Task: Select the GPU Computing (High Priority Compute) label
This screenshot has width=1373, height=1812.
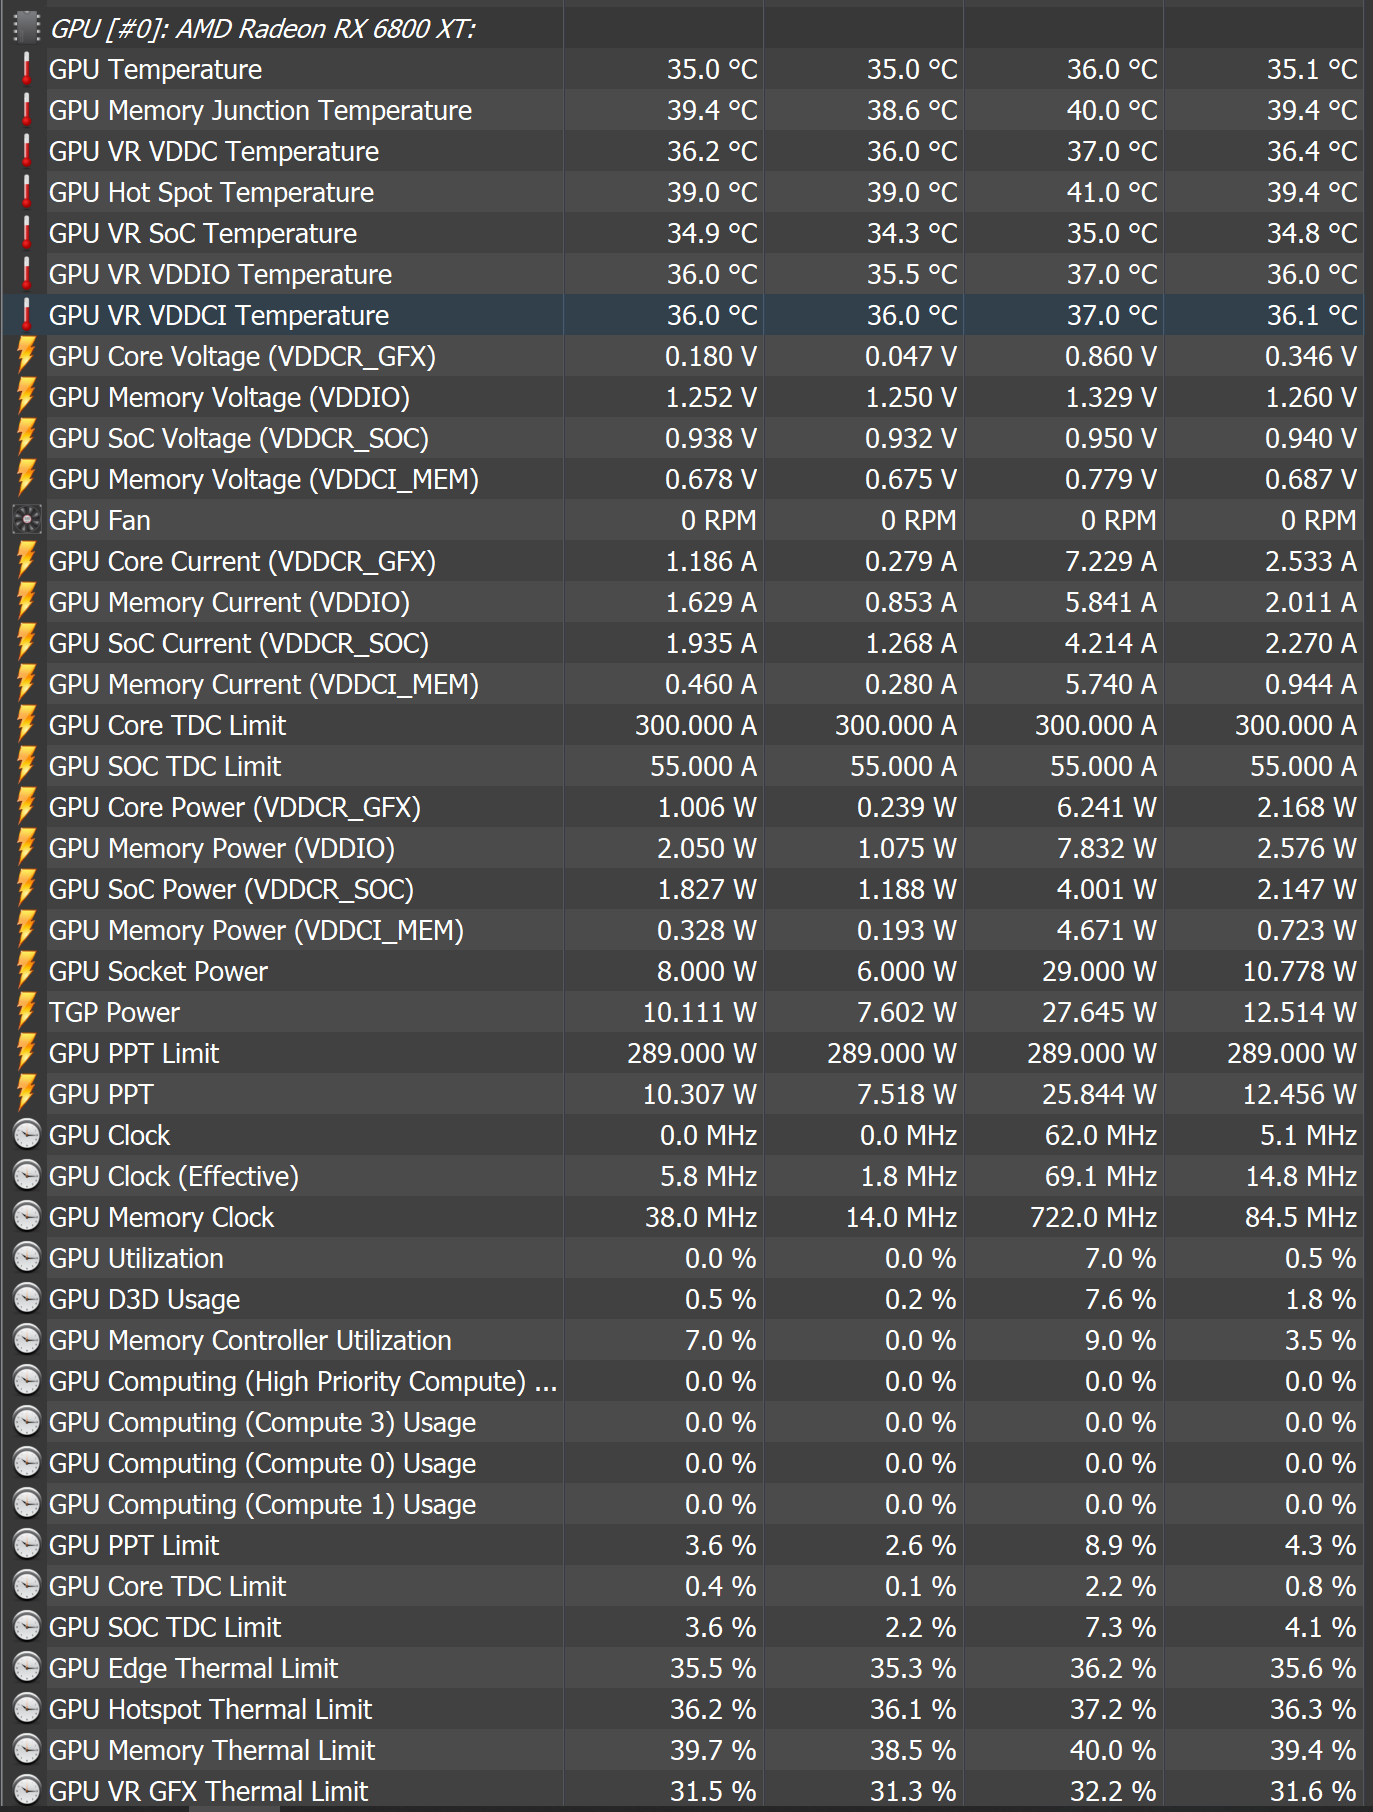Action: [x=303, y=1381]
